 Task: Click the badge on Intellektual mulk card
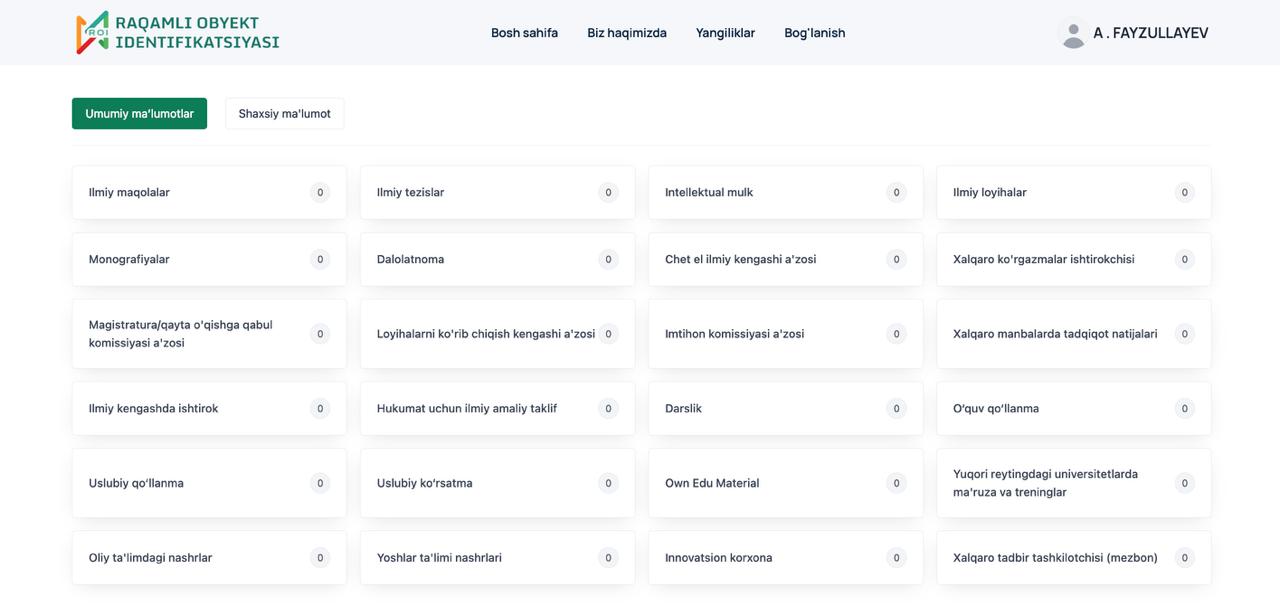[896, 192]
